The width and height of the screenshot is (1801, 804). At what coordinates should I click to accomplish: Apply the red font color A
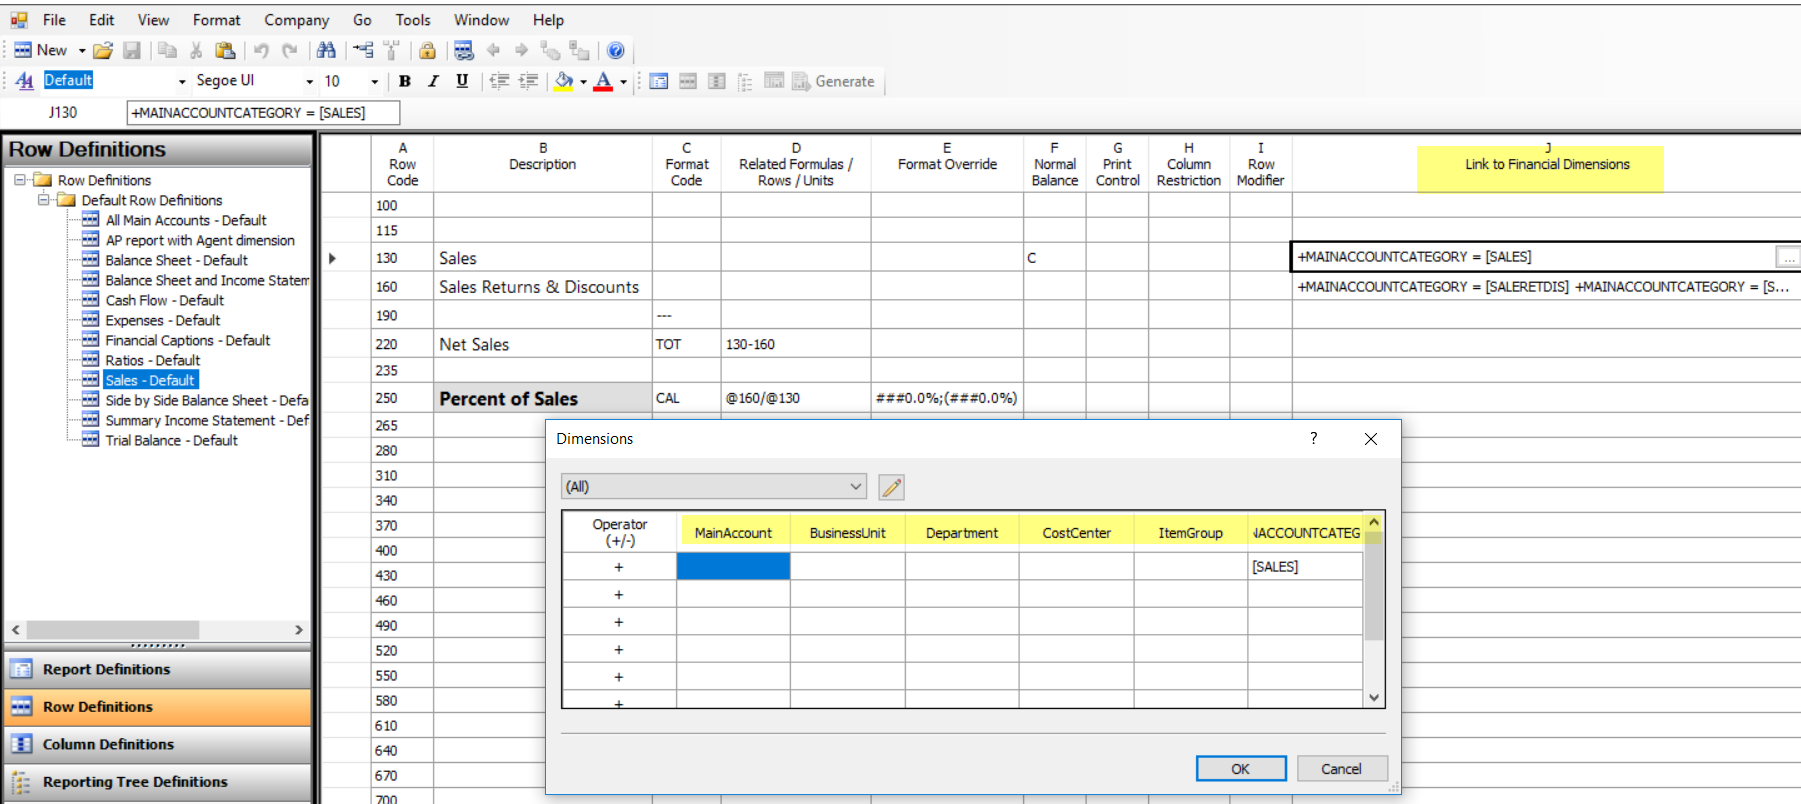(603, 81)
